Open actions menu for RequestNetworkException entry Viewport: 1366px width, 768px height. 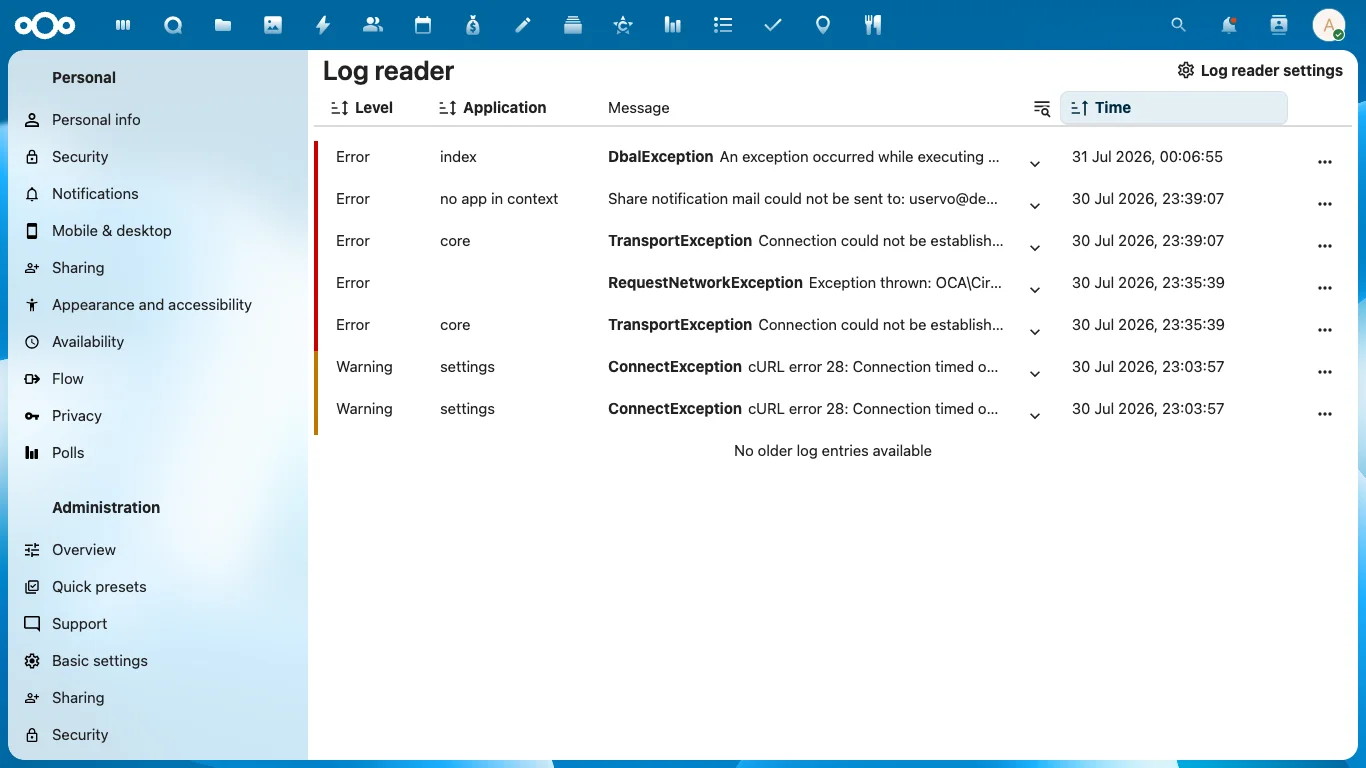[x=1325, y=288]
